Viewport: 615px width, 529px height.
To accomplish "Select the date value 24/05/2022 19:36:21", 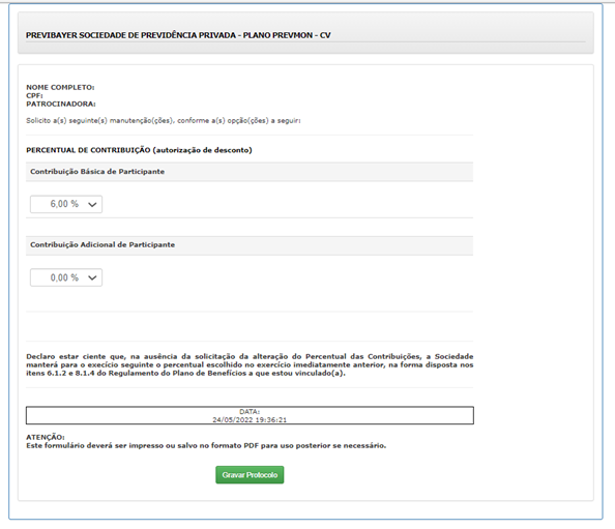I will tap(249, 420).
